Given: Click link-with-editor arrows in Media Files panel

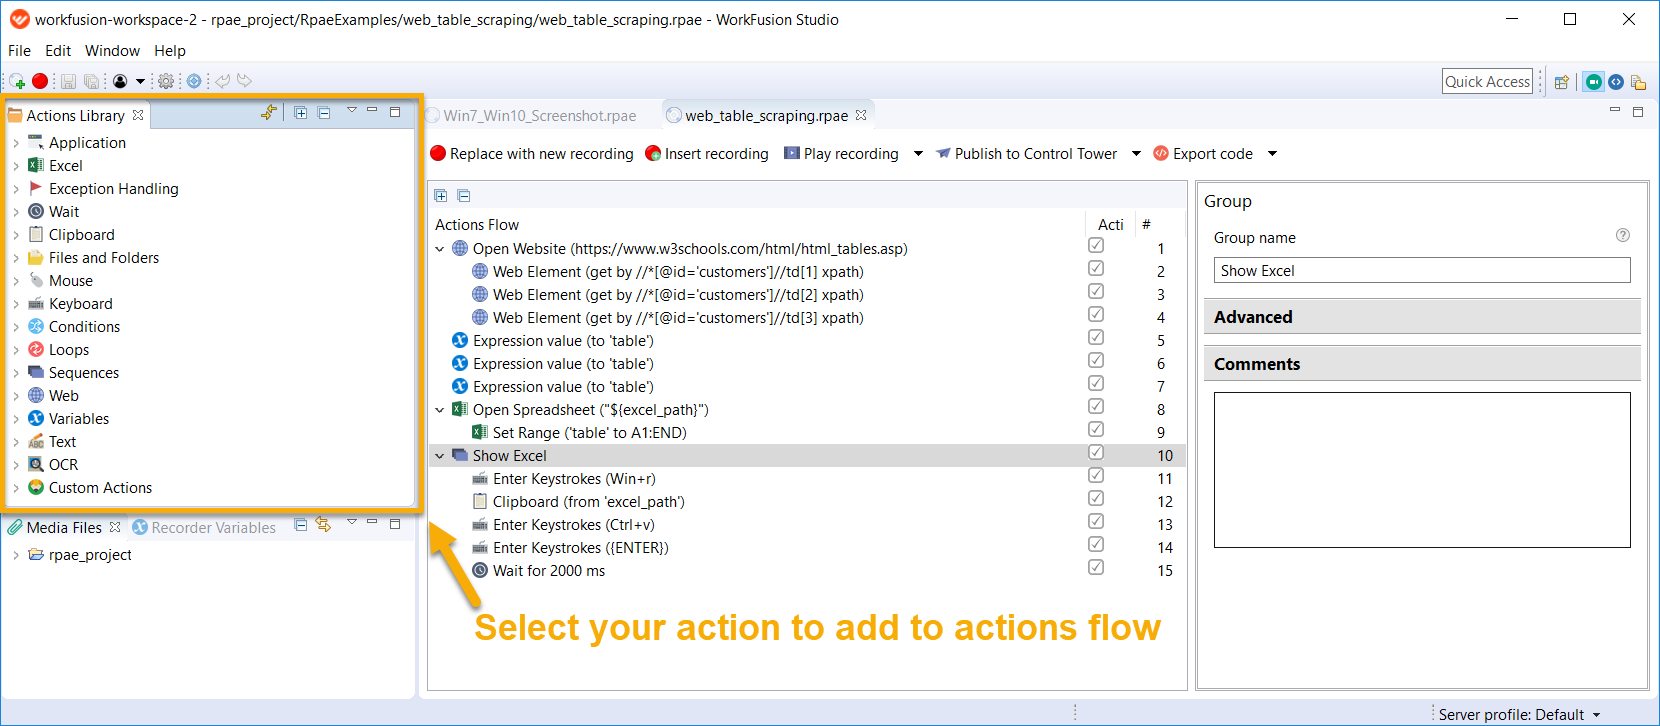Looking at the screenshot, I should pos(323,524).
